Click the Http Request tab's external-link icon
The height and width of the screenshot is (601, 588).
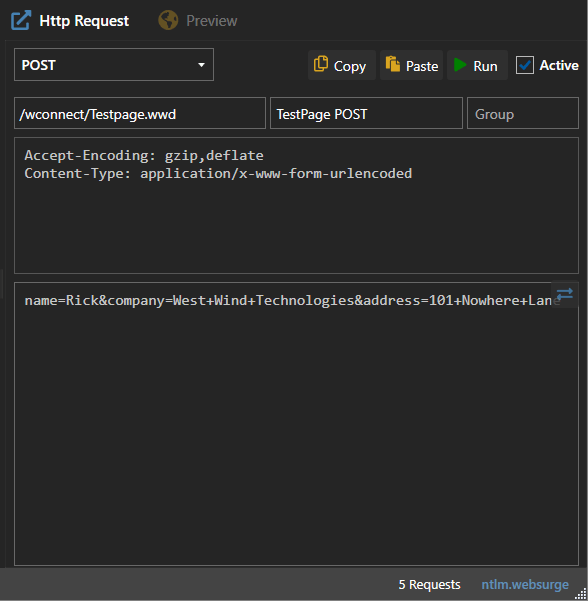pos(21,21)
